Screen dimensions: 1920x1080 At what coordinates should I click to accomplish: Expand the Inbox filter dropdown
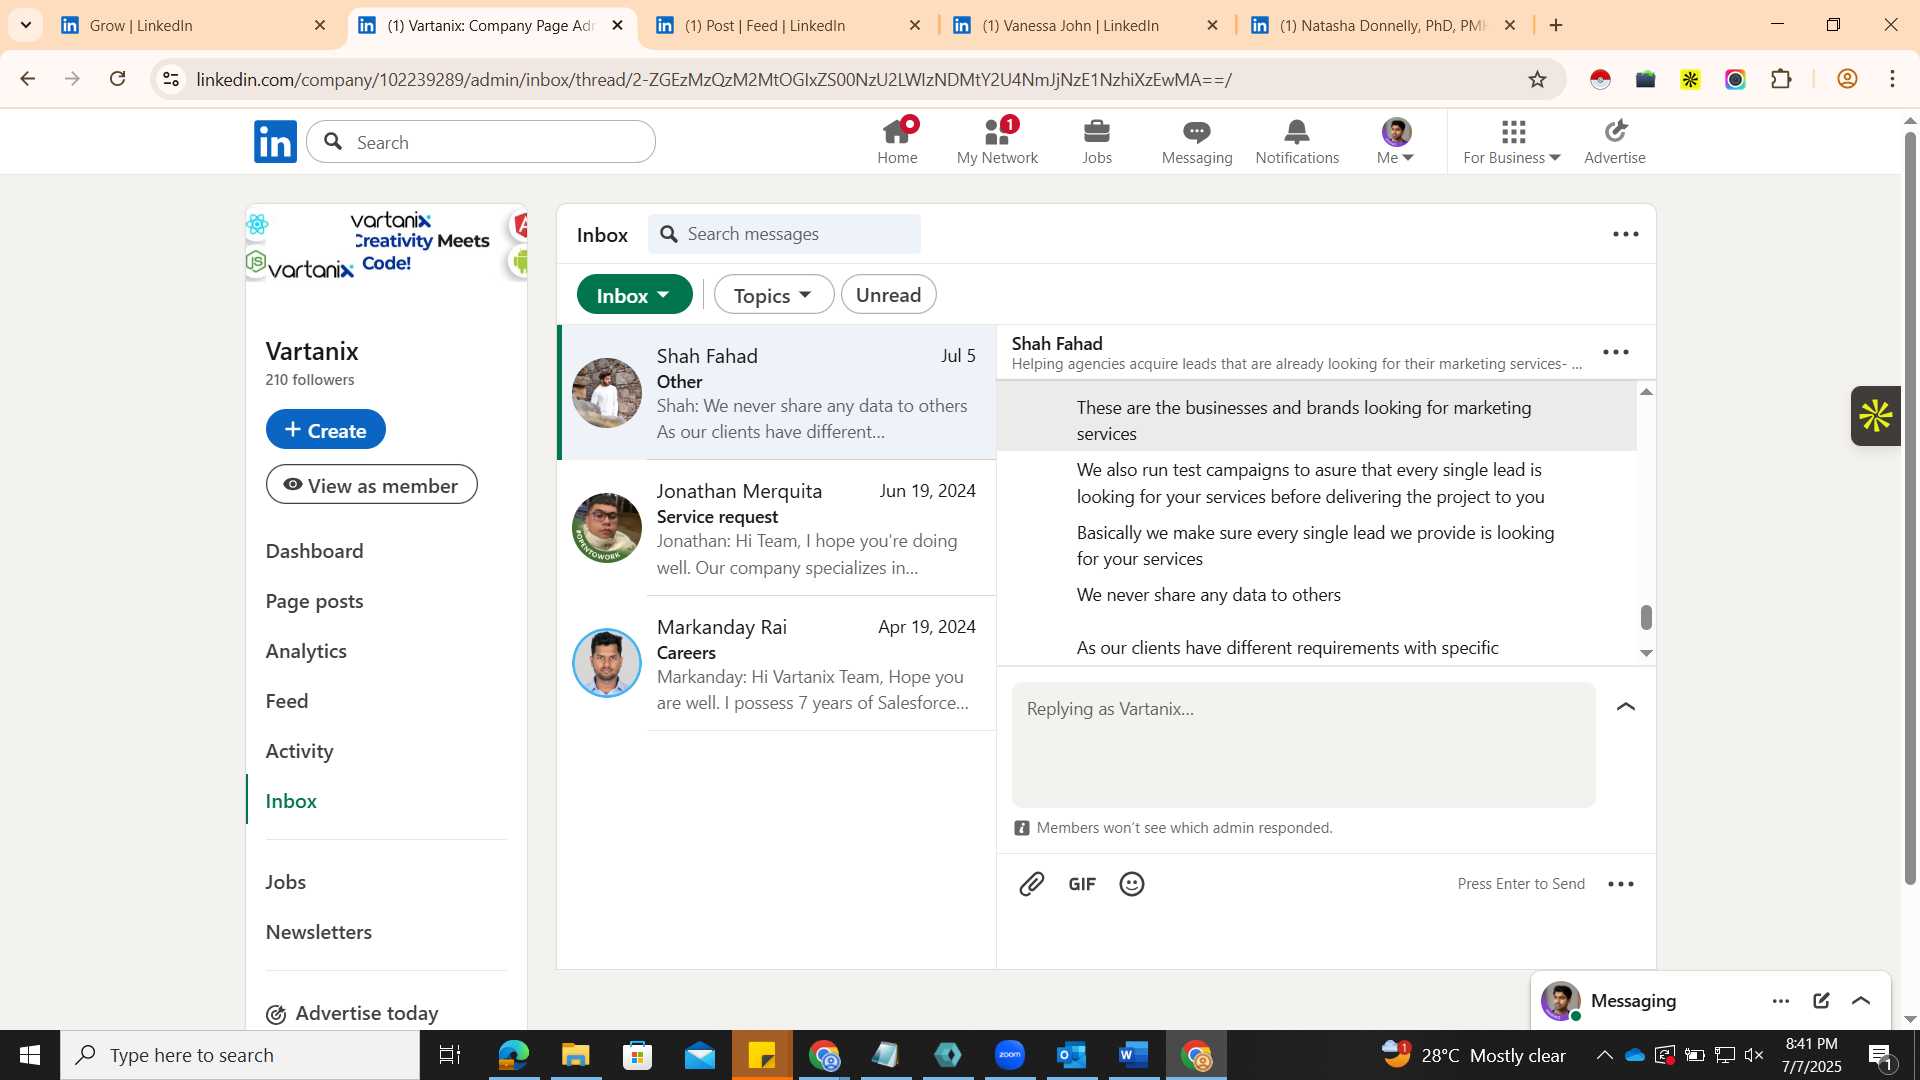[x=634, y=295]
